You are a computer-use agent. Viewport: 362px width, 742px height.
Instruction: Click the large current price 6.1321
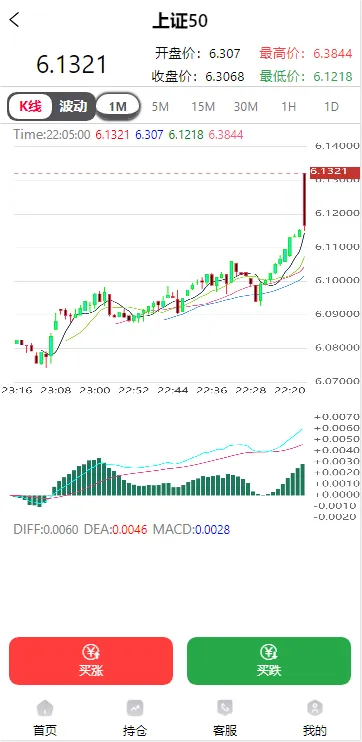(71, 65)
